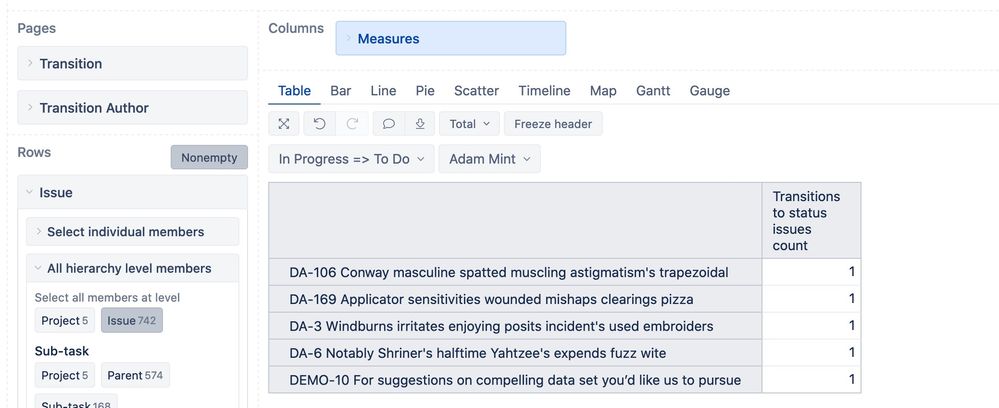
Task: Expand Select individual members section
Action: [x=133, y=231]
